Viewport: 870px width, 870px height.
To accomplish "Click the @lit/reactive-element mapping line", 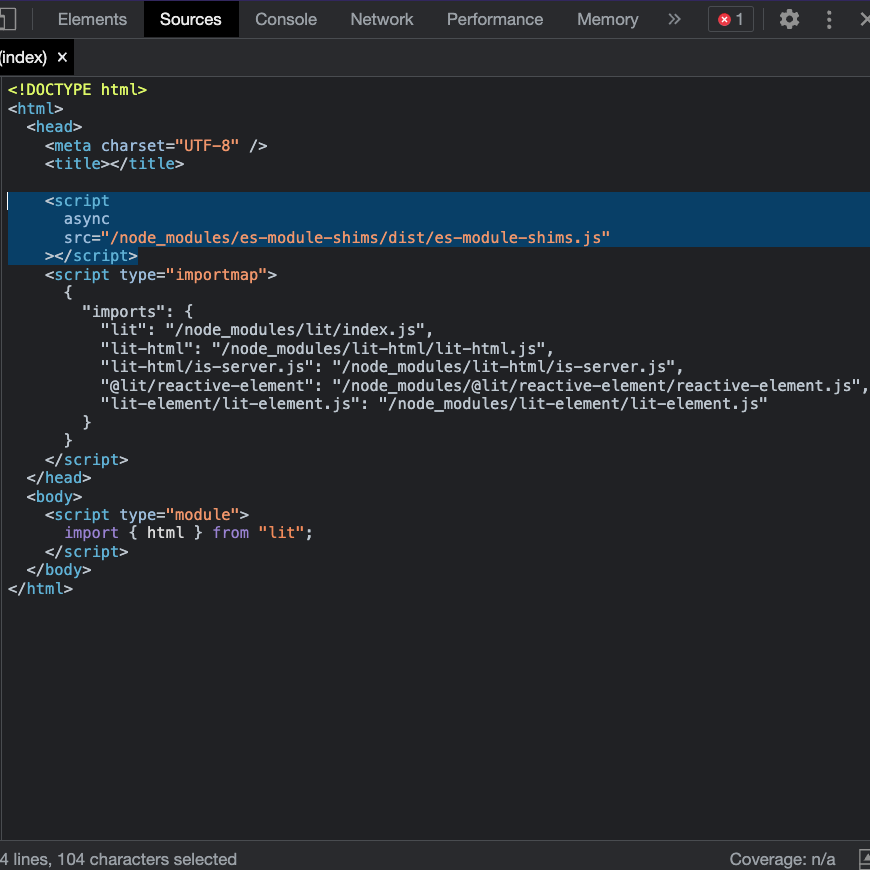I will (x=484, y=386).
